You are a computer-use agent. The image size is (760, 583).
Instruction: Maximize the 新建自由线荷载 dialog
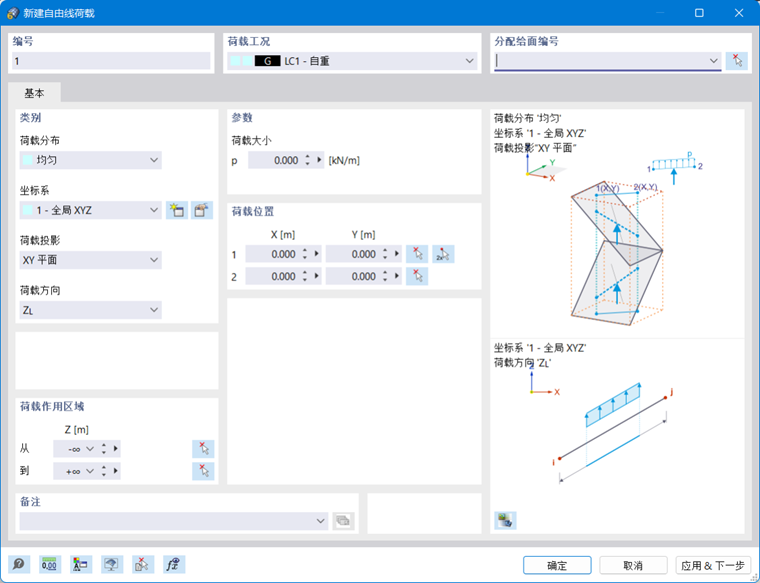click(699, 13)
